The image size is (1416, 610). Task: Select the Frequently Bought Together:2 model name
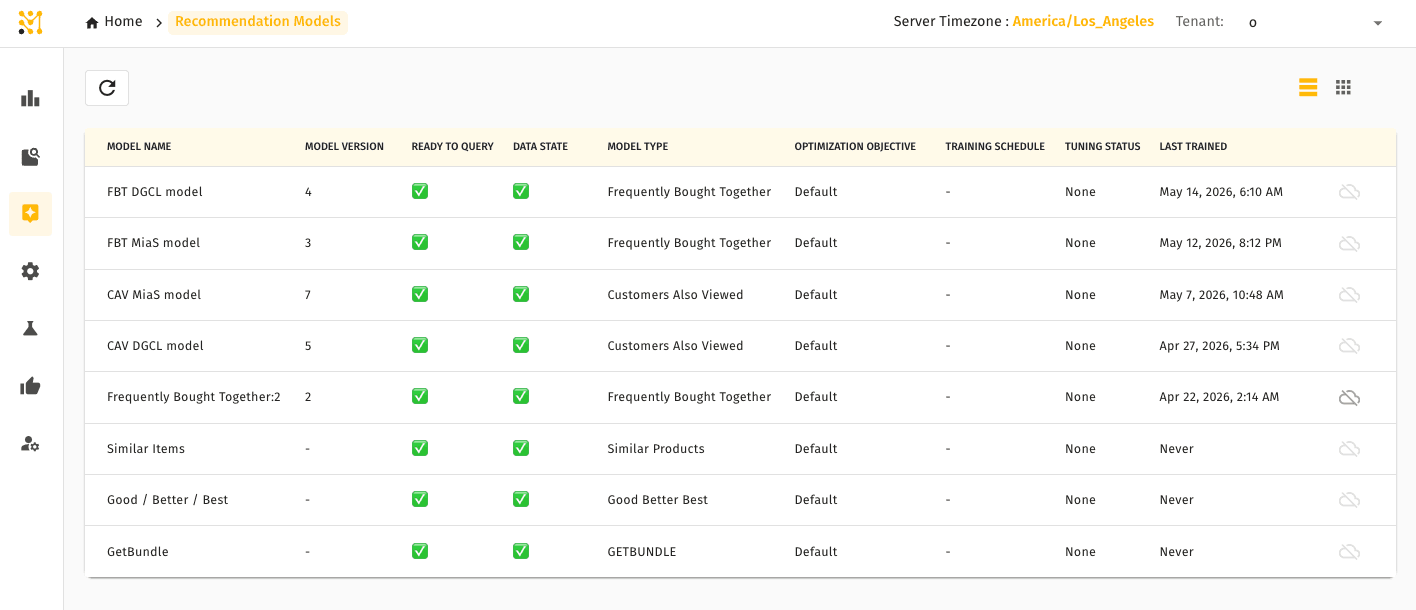tap(194, 397)
